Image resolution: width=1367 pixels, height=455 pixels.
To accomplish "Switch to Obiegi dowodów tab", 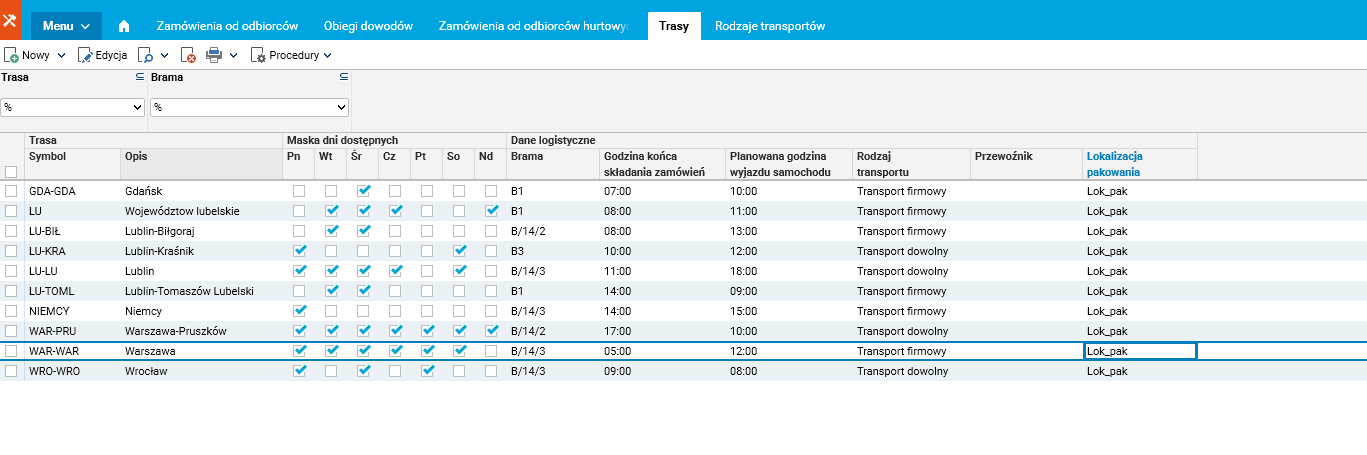I will (x=368, y=26).
